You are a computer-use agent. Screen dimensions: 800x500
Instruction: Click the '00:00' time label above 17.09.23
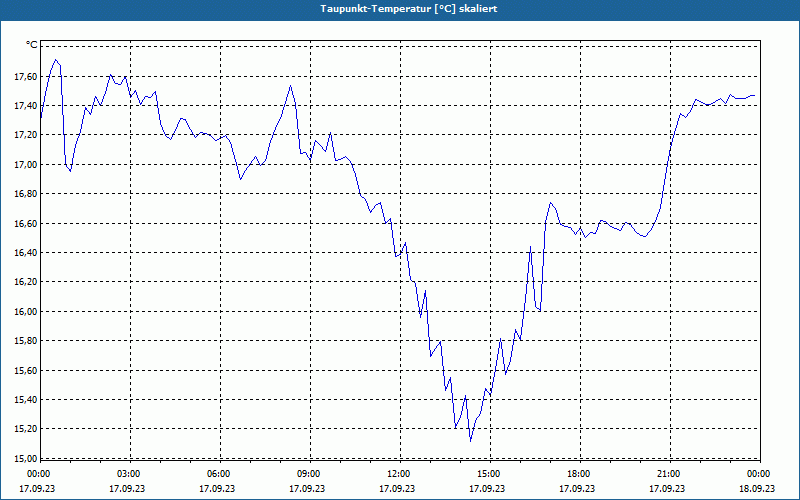point(37,474)
